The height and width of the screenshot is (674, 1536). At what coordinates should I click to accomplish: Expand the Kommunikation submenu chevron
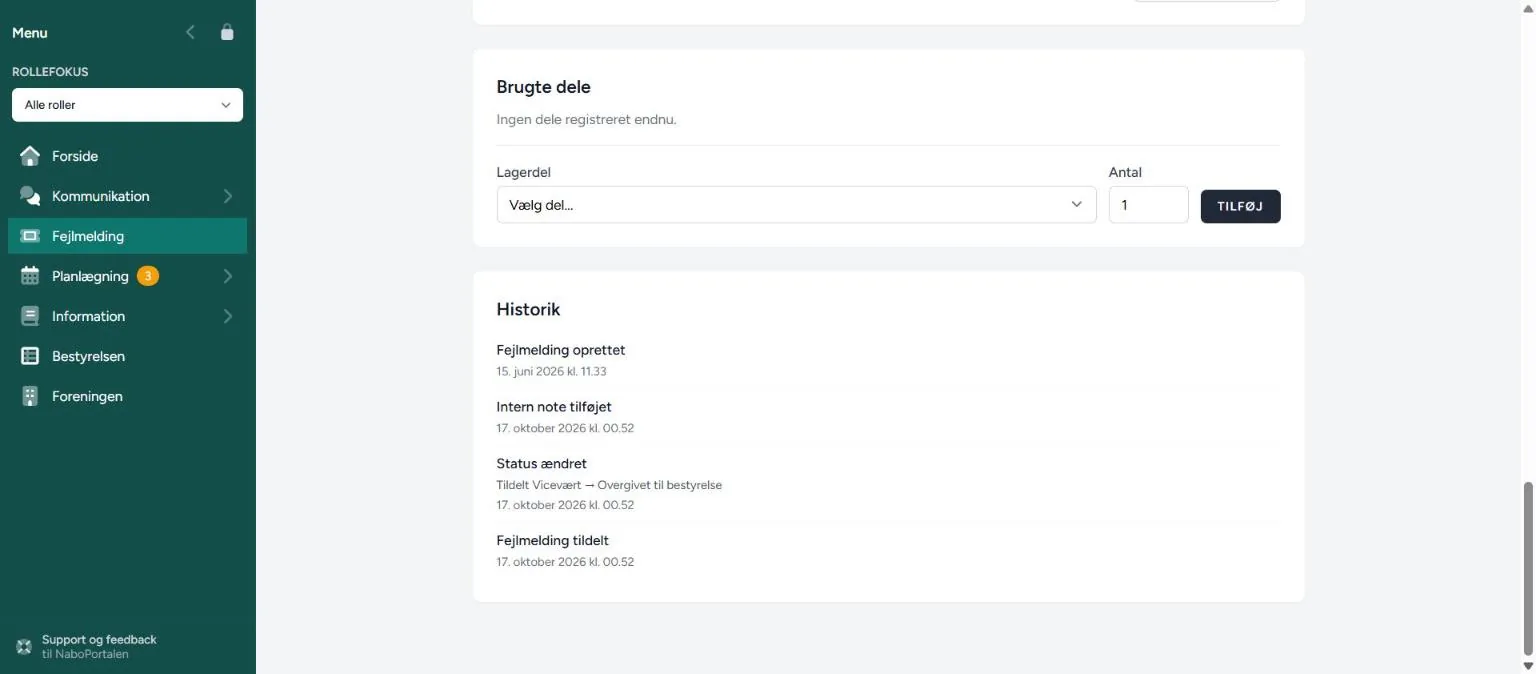[227, 196]
